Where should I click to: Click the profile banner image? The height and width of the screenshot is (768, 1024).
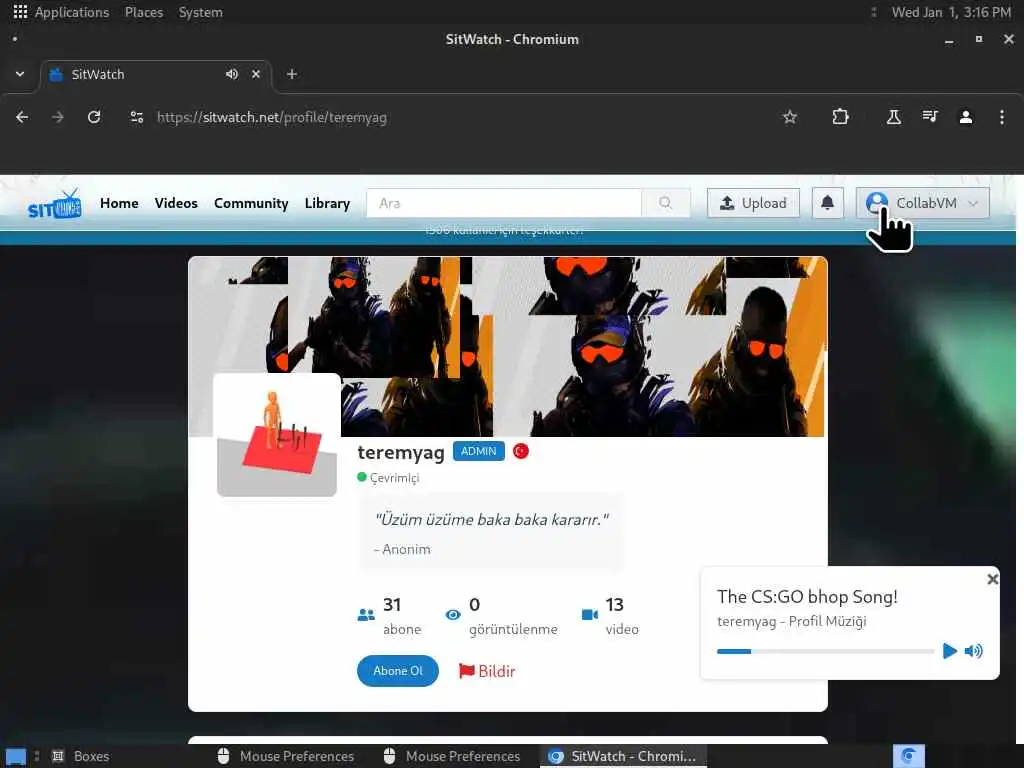(507, 347)
